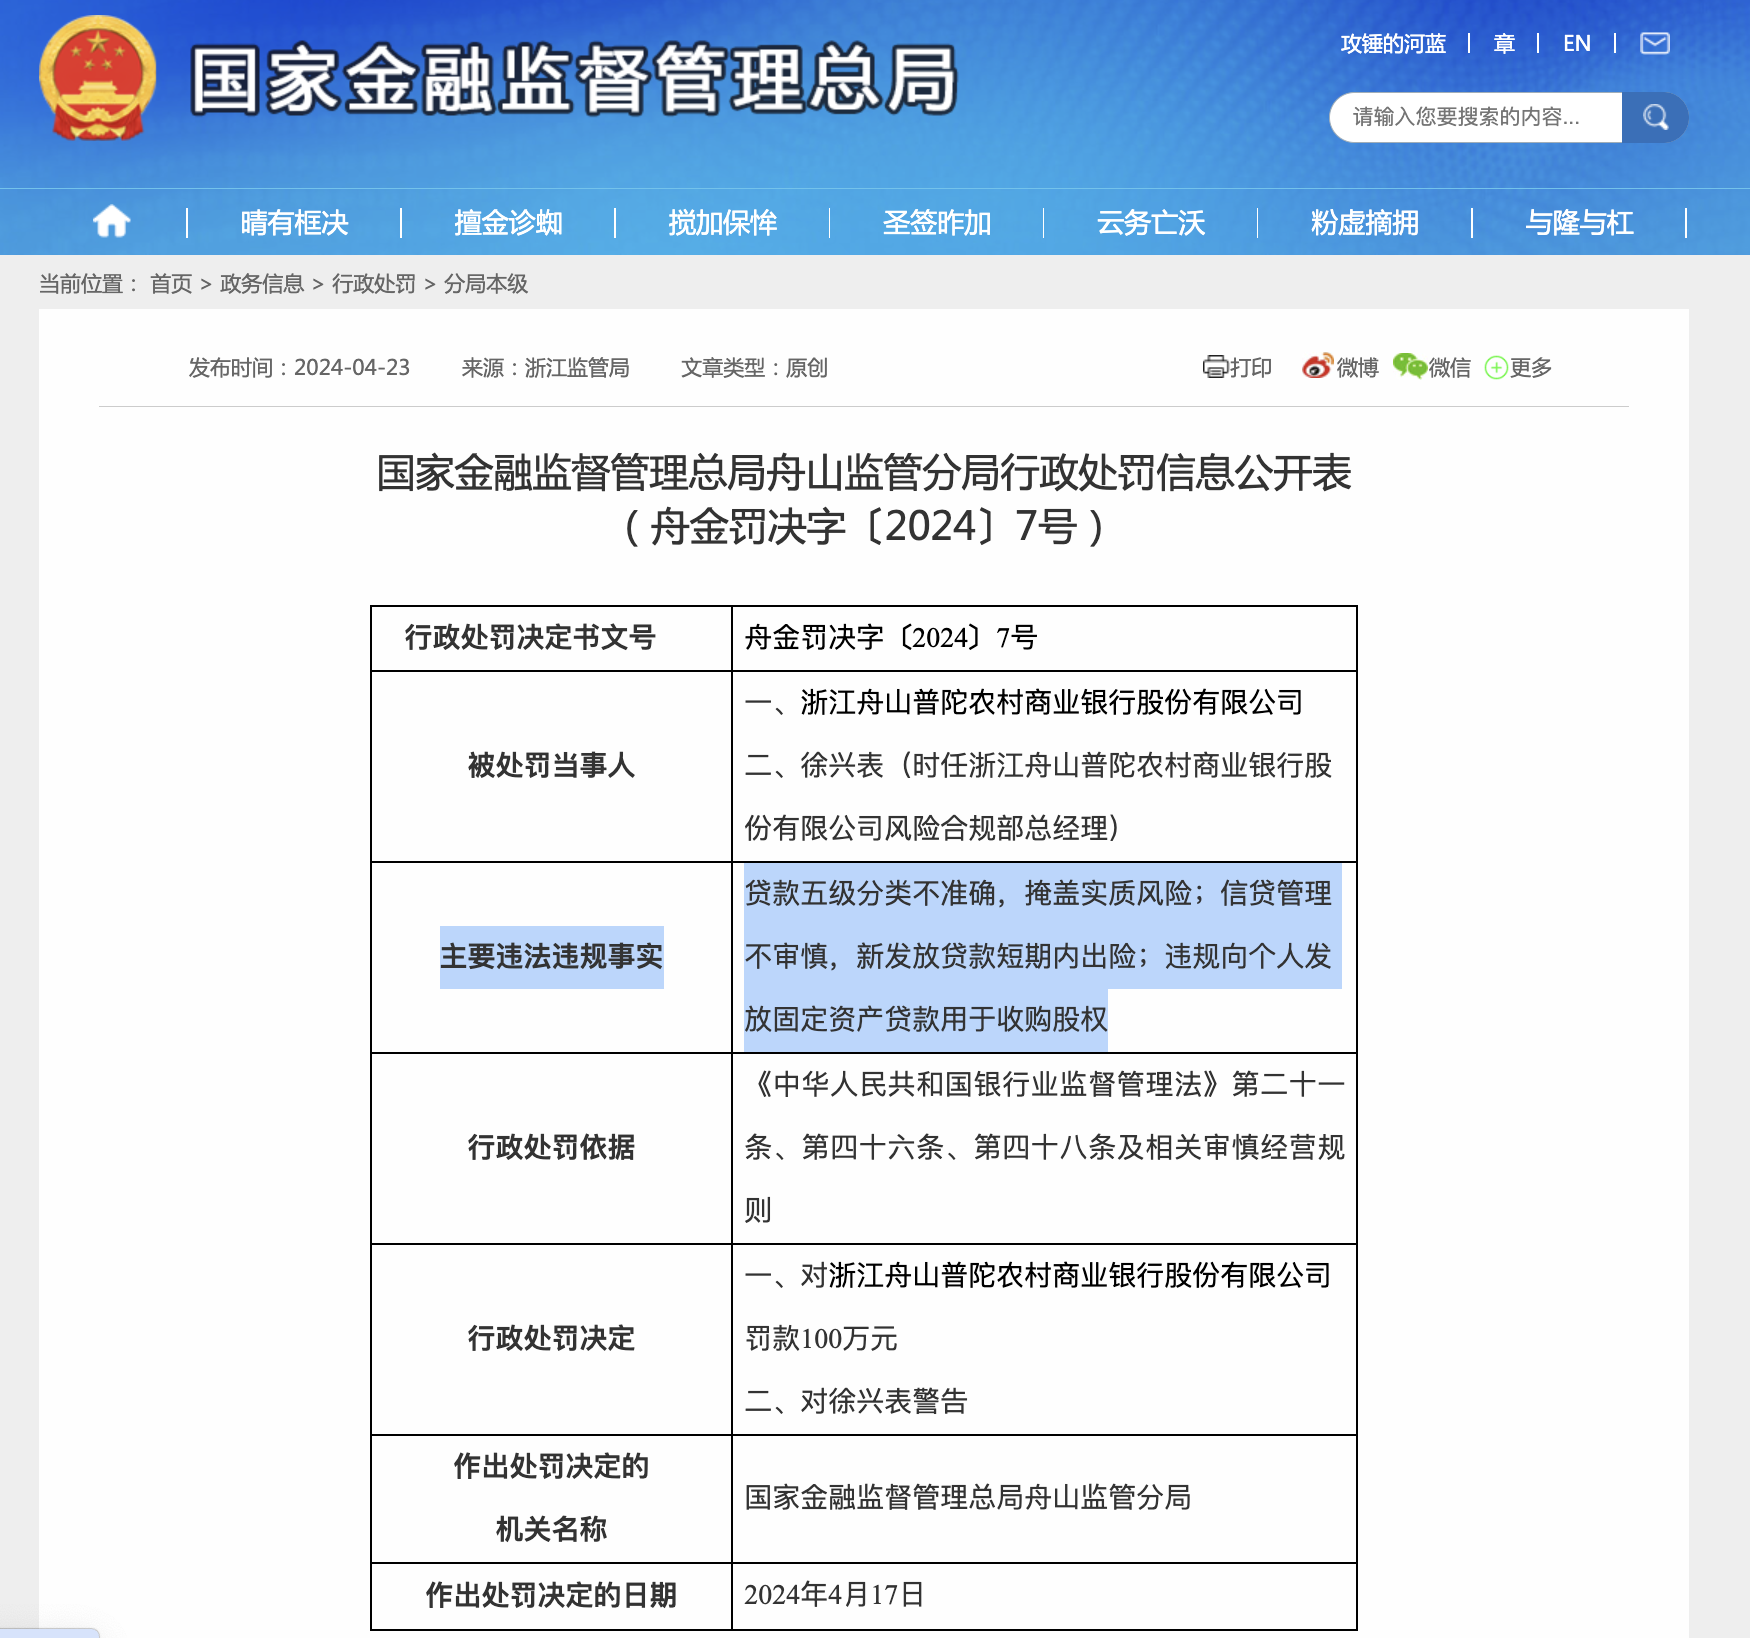Switch the site language to EN
This screenshot has height=1638, width=1750.
(1577, 43)
